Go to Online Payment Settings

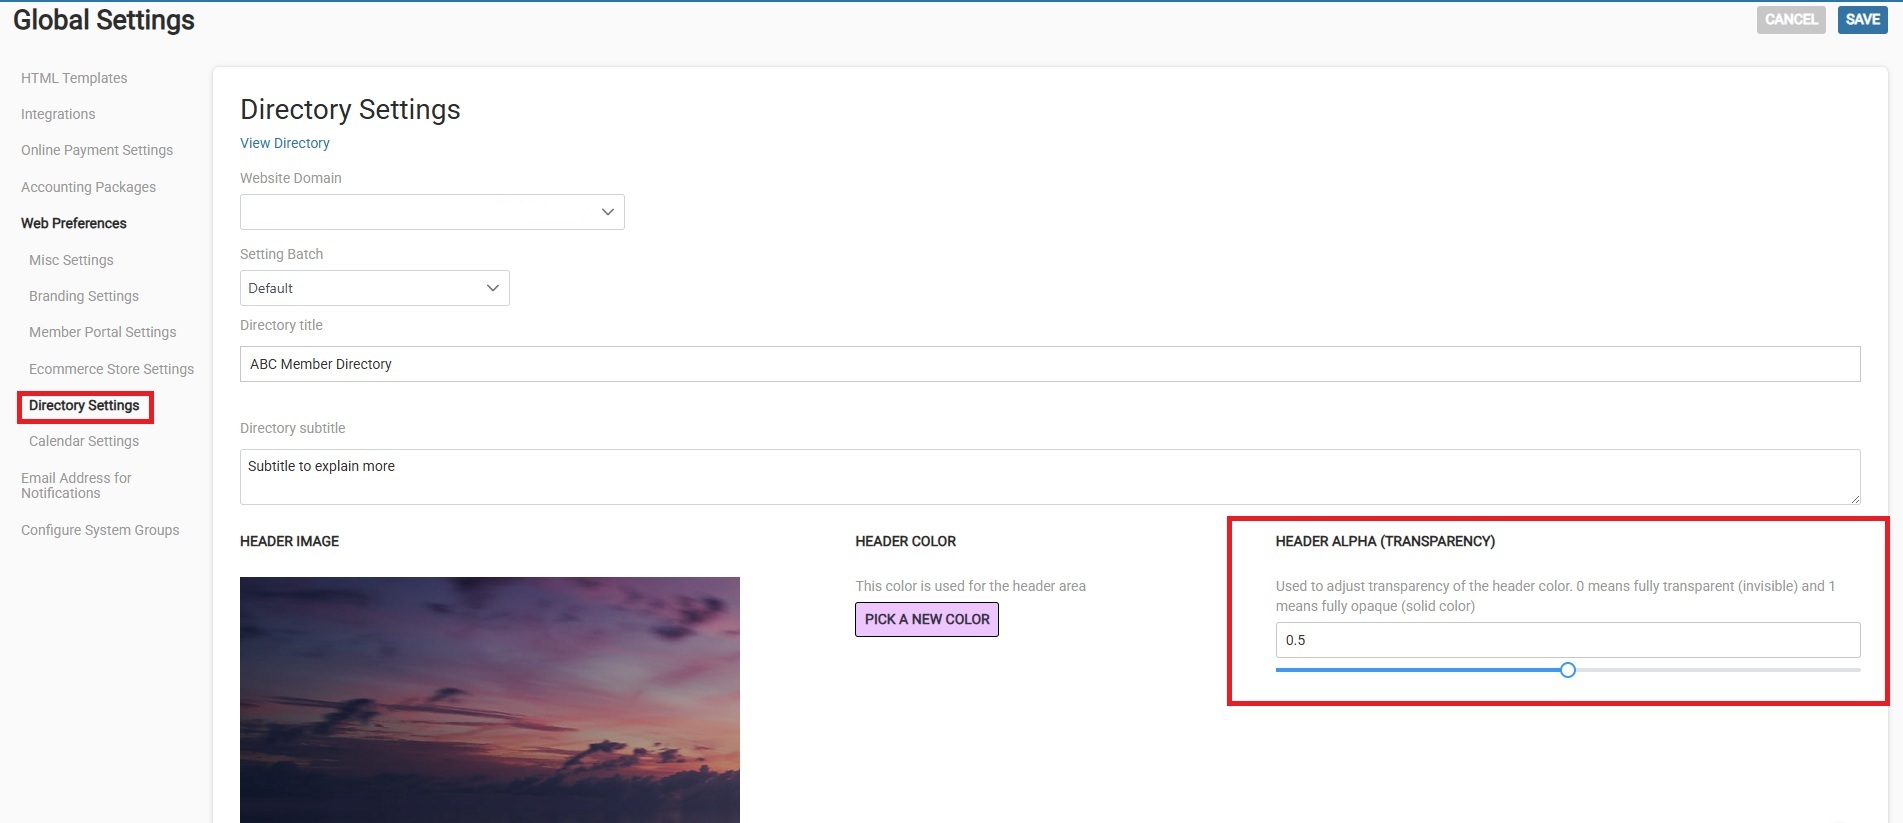(97, 150)
